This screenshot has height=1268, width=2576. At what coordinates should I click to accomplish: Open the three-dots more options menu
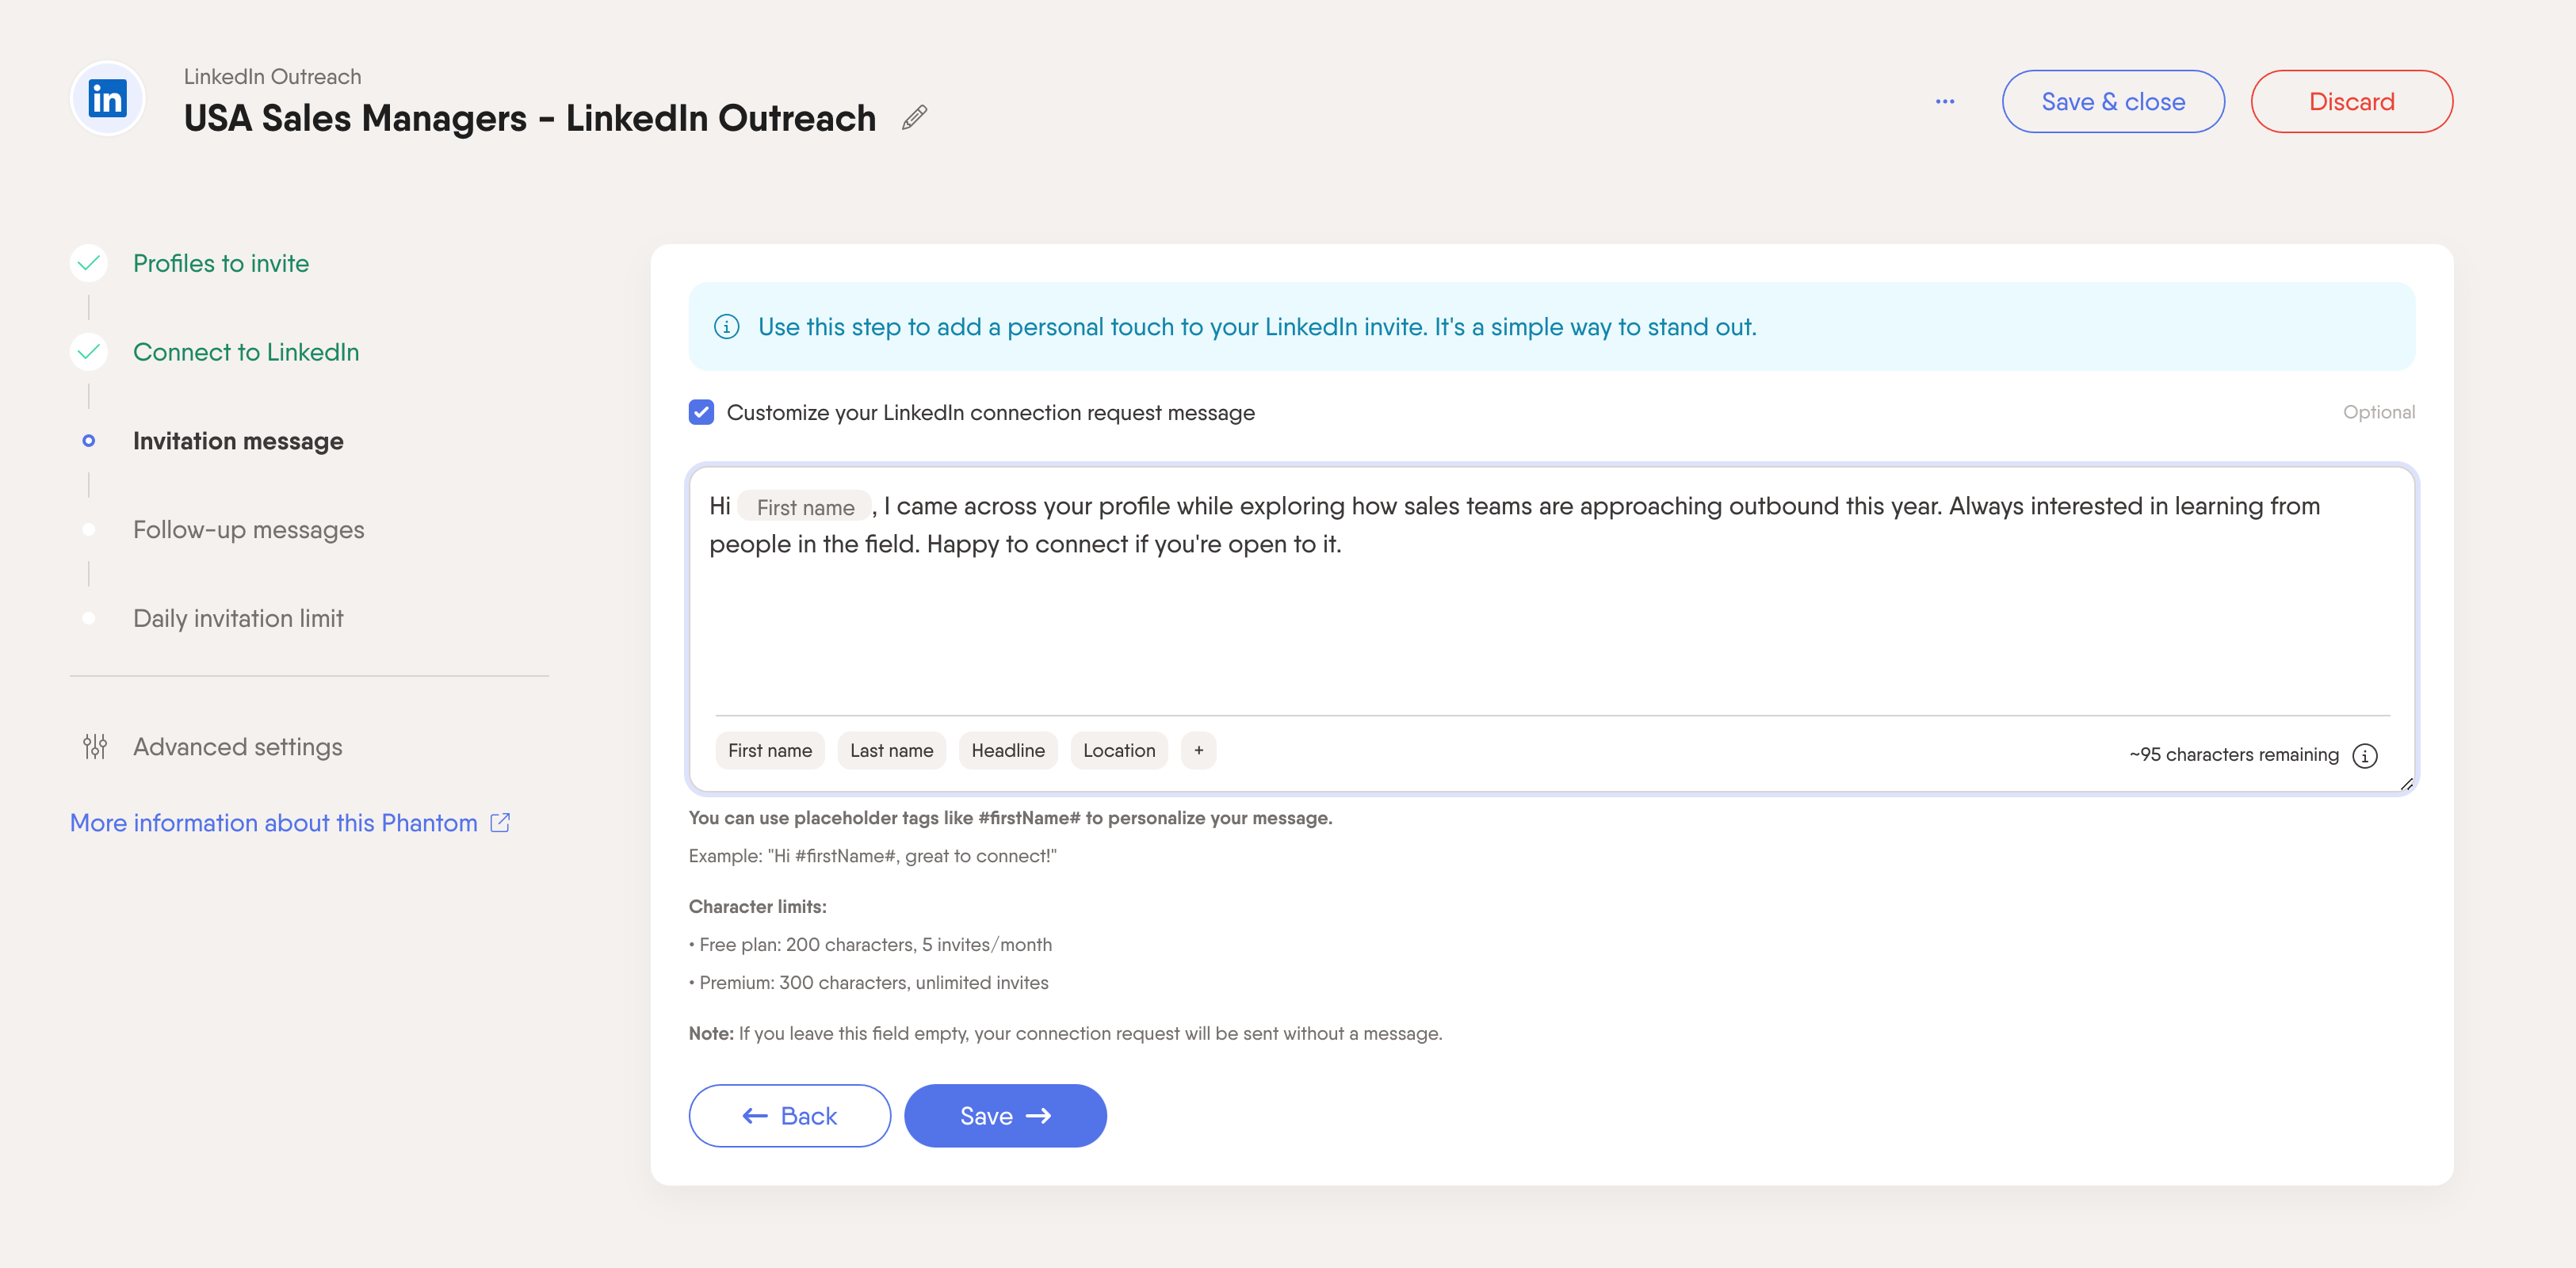[x=1944, y=101]
